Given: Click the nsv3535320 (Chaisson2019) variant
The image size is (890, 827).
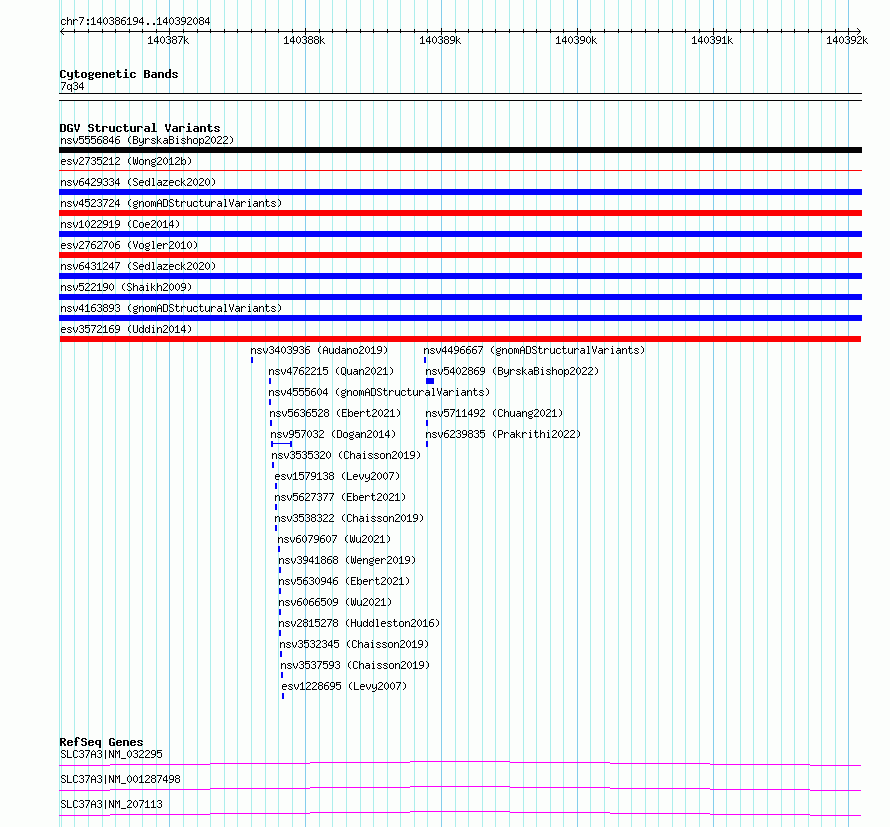Looking at the screenshot, I should tap(346, 455).
